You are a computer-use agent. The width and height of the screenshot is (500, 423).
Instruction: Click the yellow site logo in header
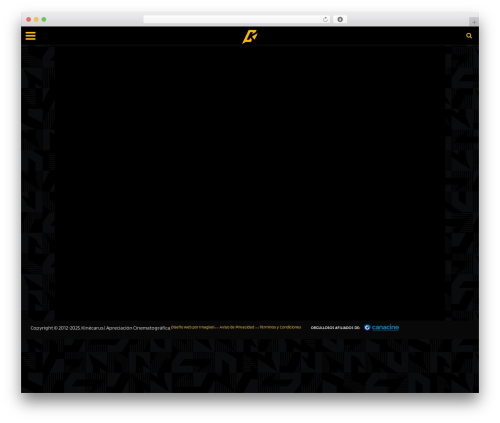click(250, 36)
